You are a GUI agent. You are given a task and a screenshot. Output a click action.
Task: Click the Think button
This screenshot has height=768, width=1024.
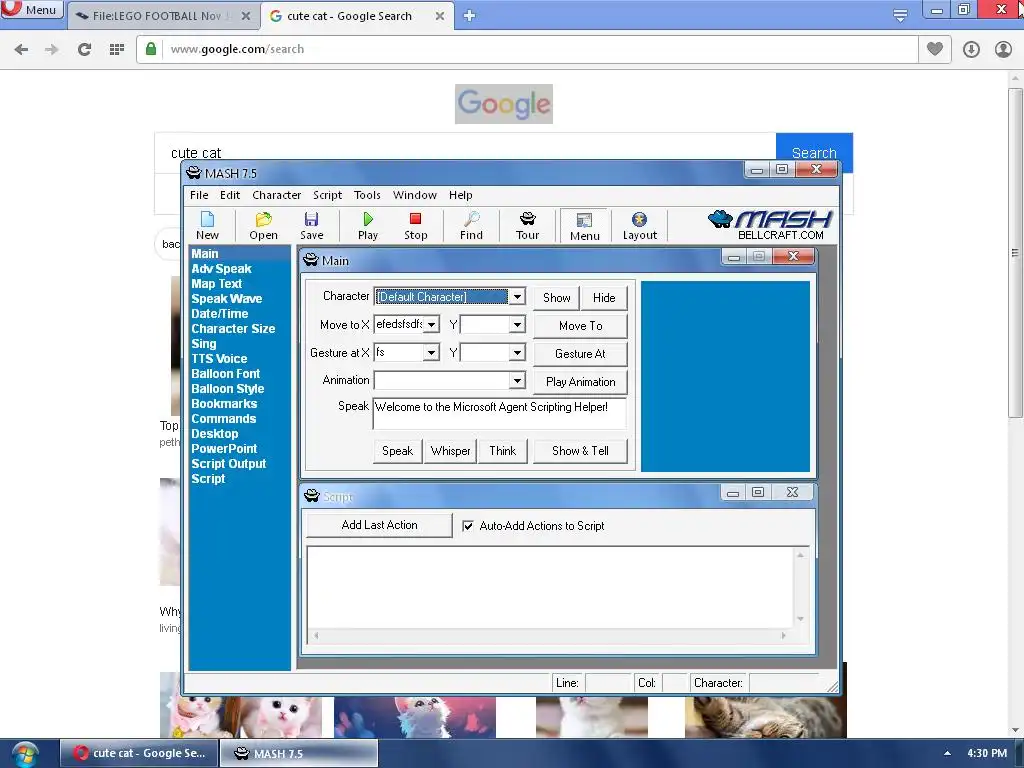click(503, 451)
